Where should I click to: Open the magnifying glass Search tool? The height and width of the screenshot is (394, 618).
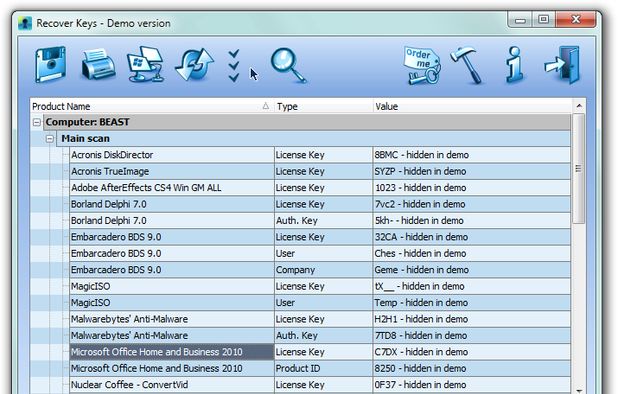click(x=288, y=66)
